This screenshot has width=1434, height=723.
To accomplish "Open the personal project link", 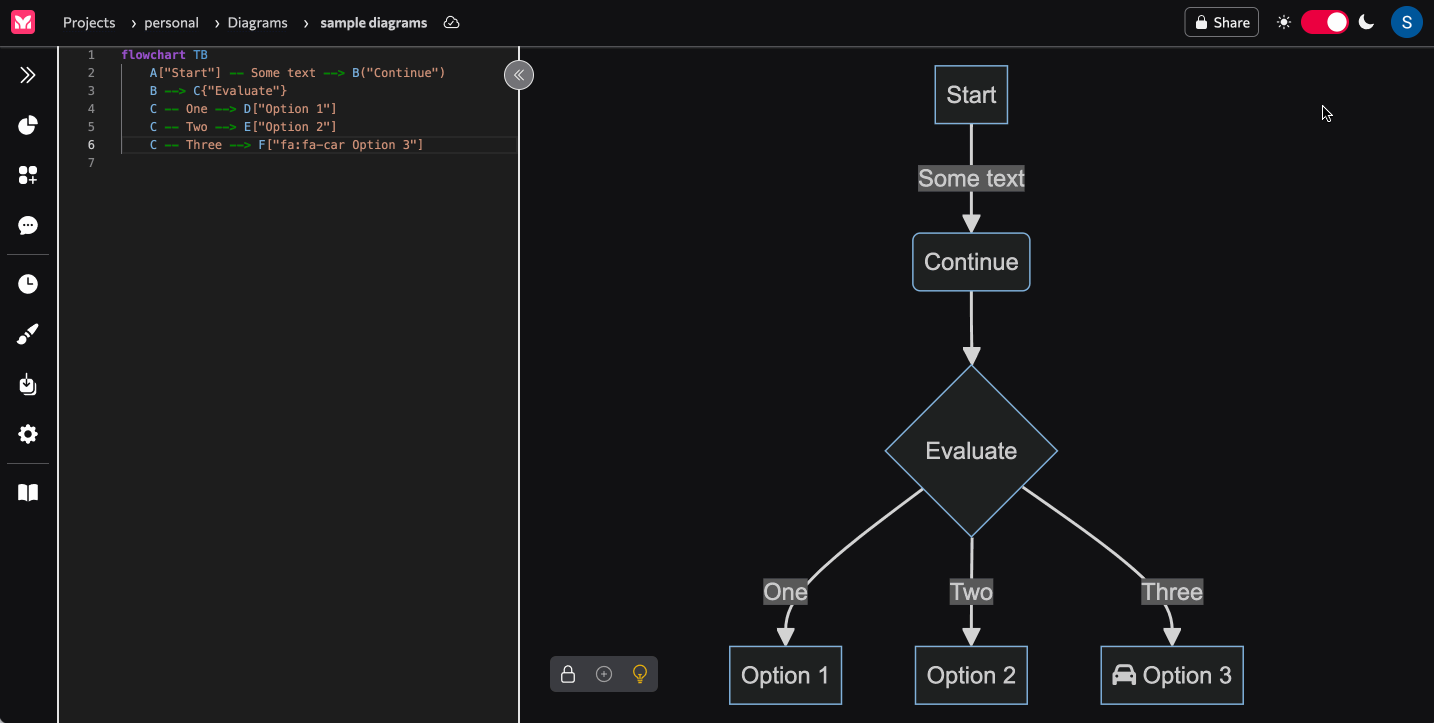I will pos(170,22).
